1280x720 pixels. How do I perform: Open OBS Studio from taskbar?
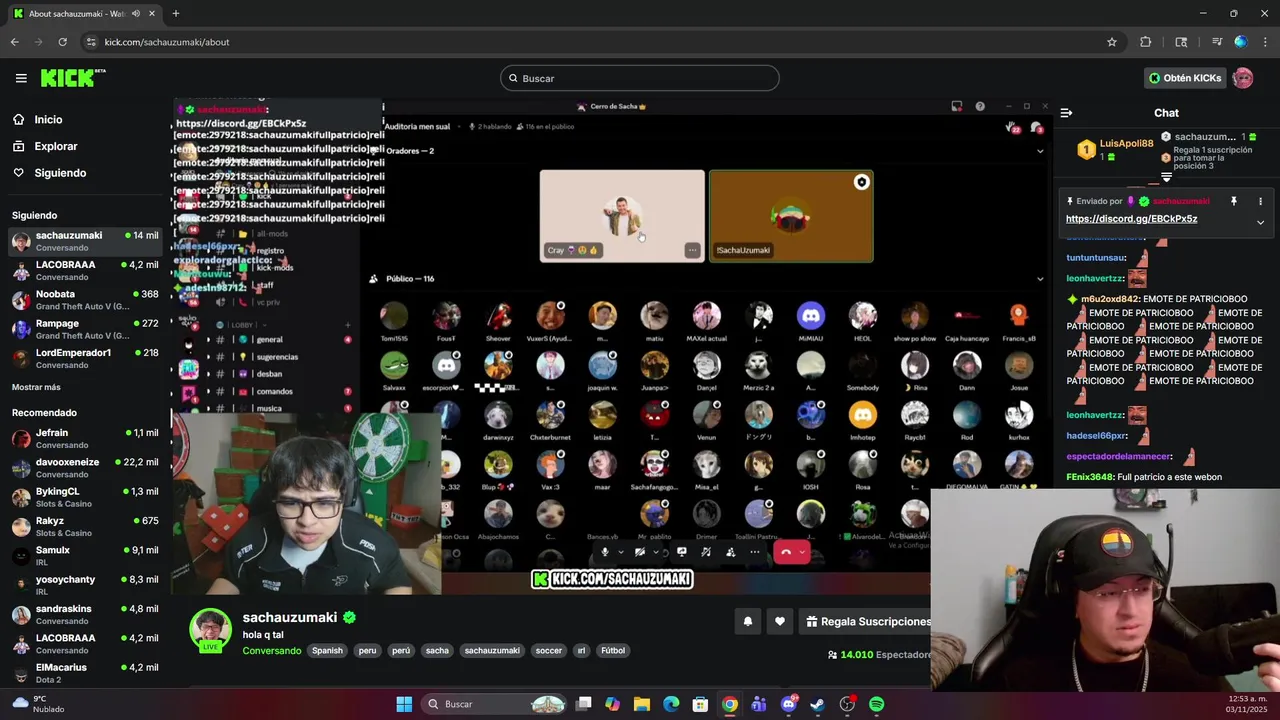pos(848,704)
